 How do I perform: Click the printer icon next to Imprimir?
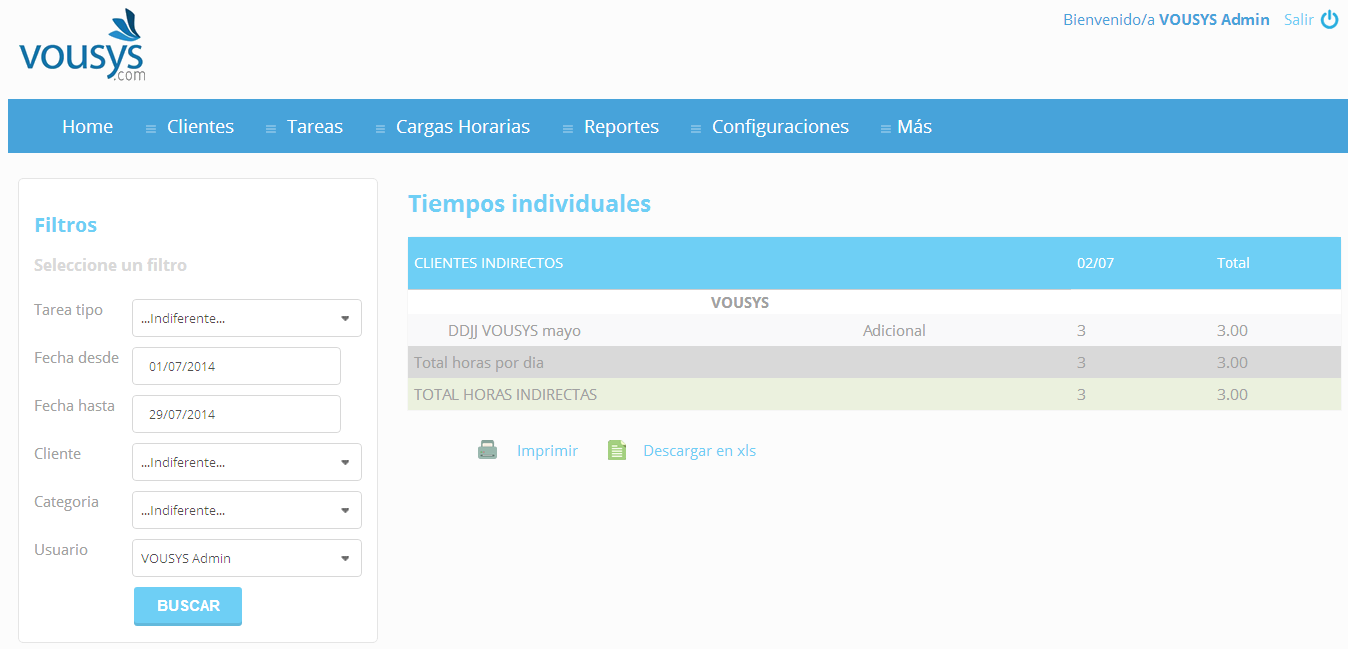487,450
